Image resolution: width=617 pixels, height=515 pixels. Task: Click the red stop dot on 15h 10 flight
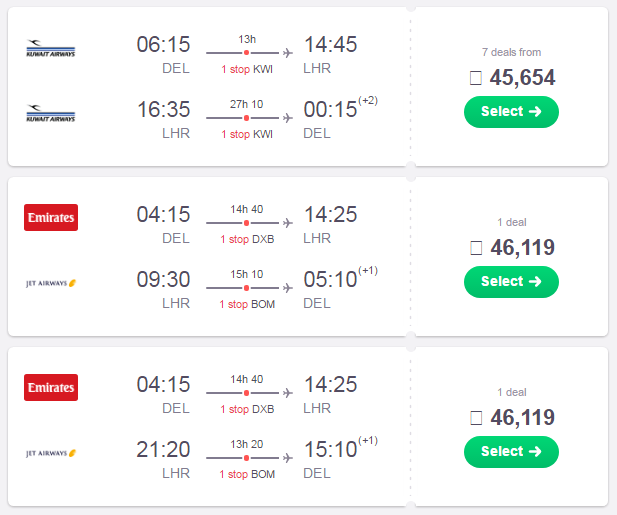click(246, 288)
